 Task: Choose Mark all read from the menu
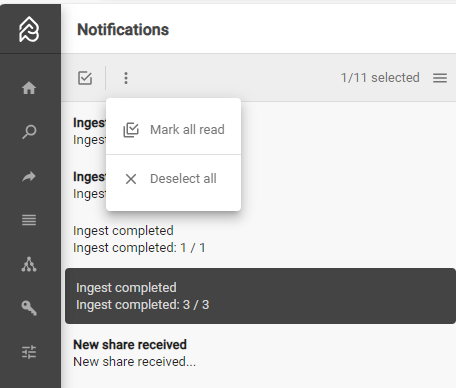point(173,130)
